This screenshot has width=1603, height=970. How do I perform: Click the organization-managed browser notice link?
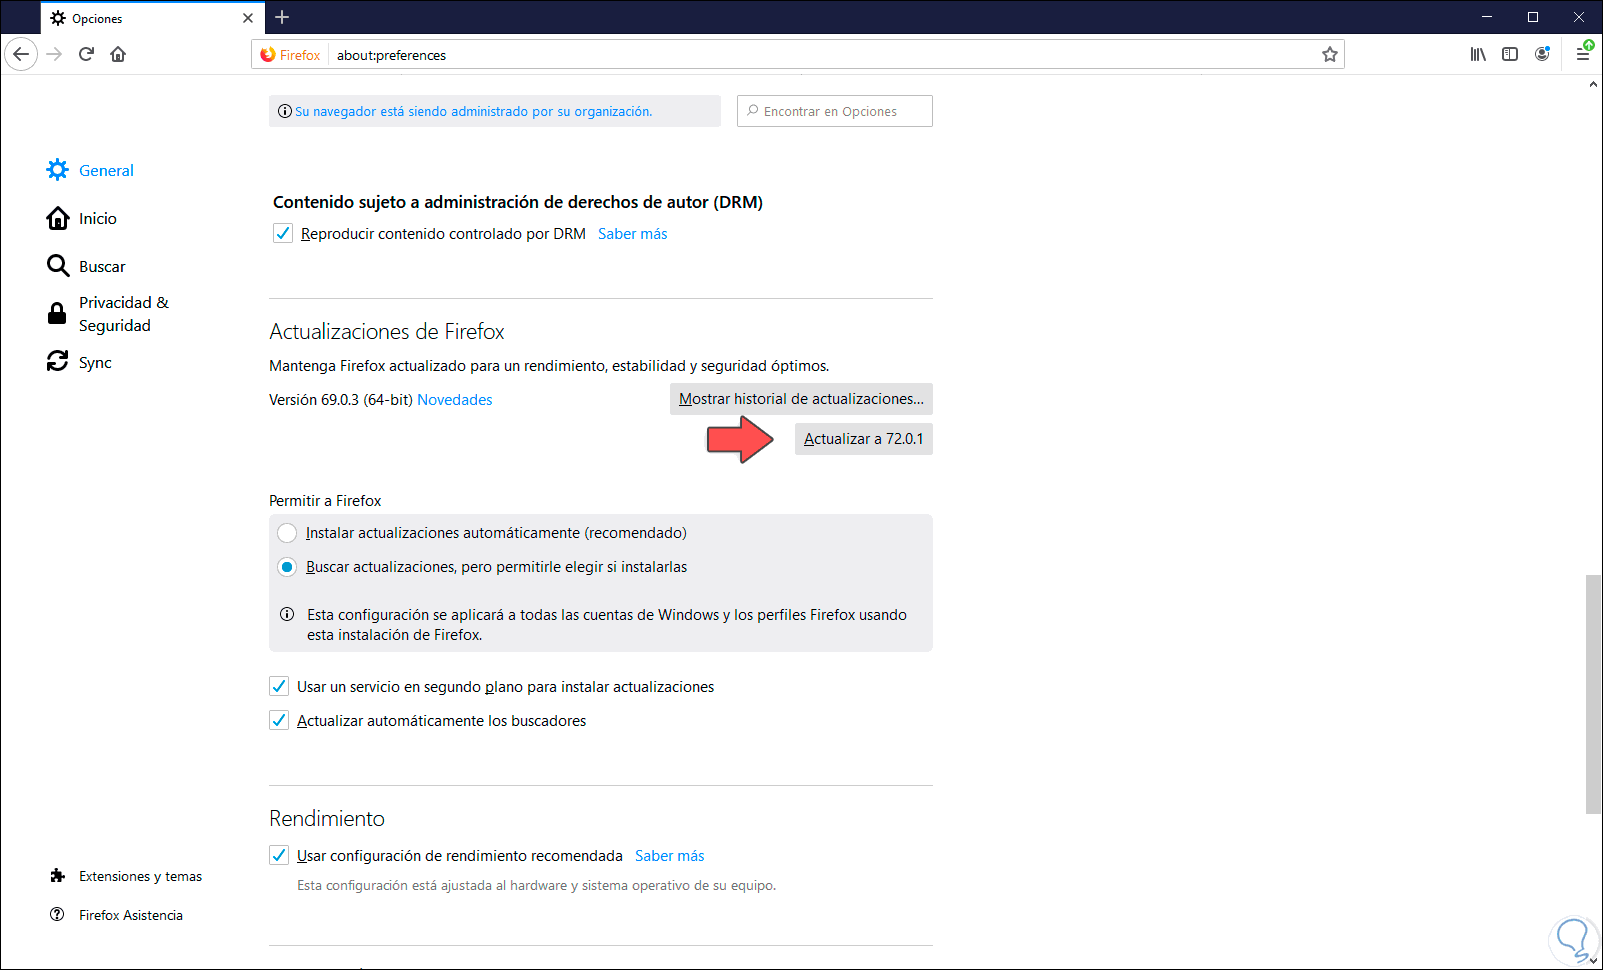[473, 112]
